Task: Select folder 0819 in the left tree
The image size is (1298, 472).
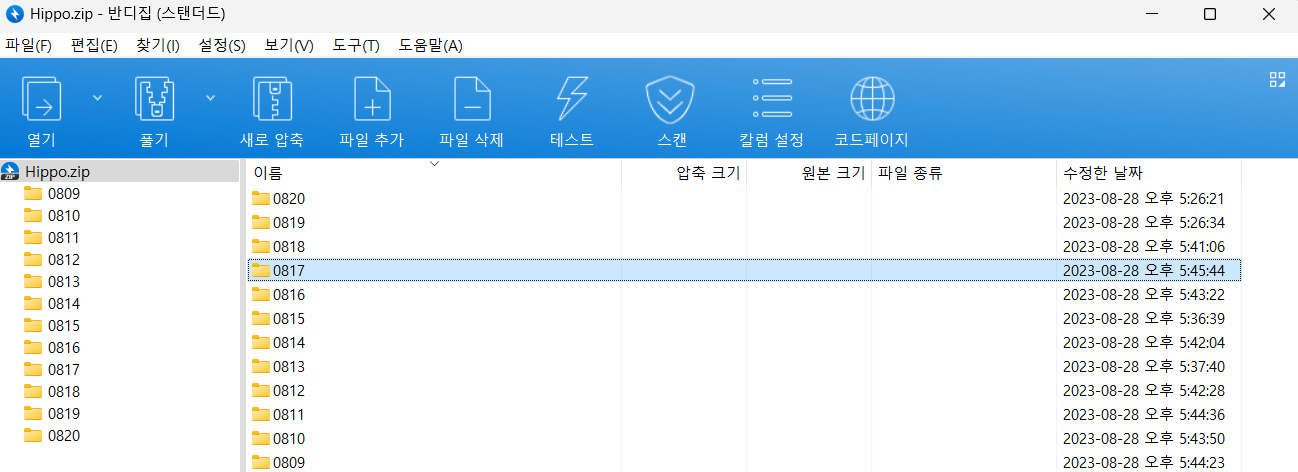Action: coord(63,414)
